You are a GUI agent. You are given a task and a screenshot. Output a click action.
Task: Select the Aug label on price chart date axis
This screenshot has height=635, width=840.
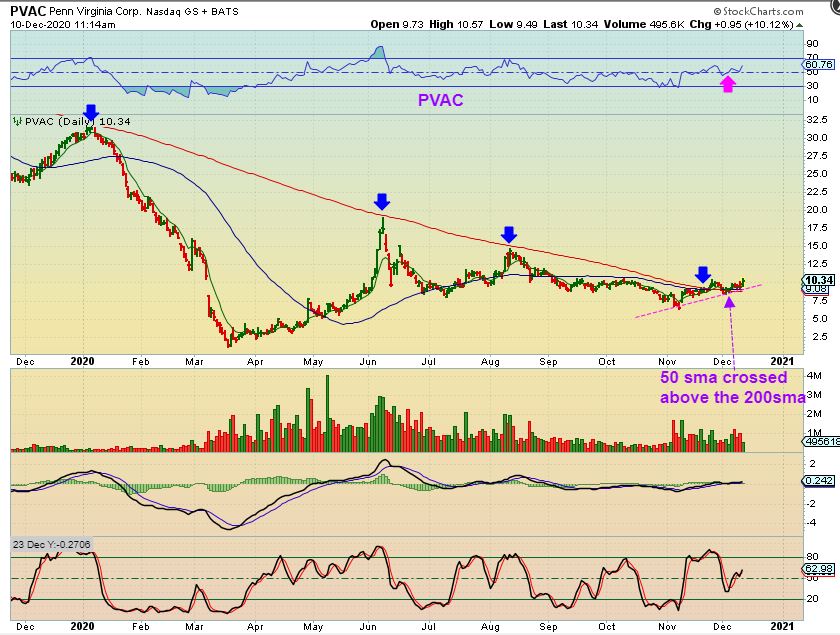[490, 362]
